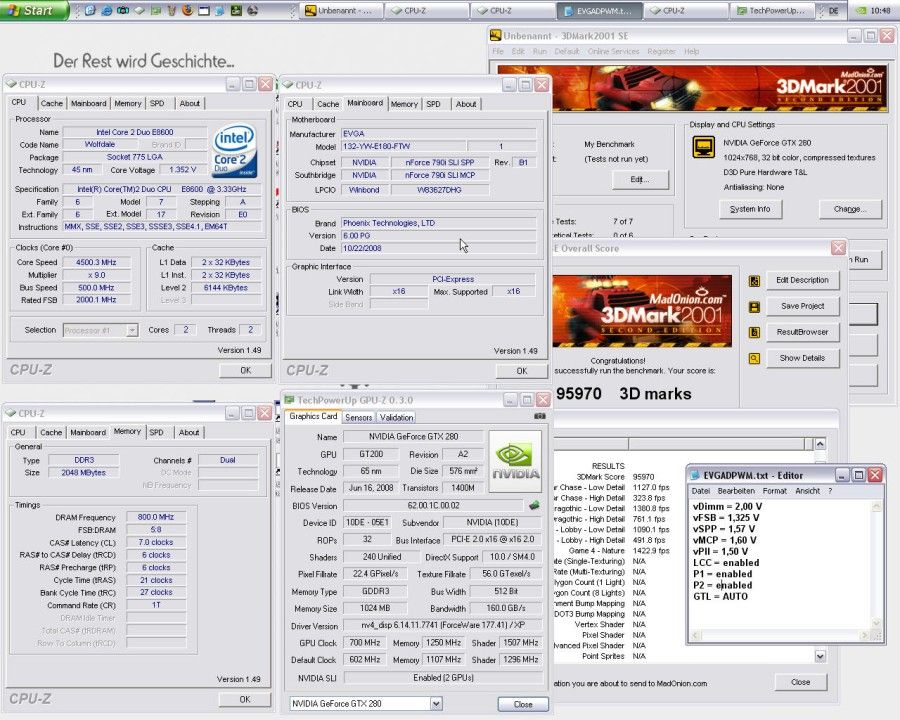Click the clock showing 10:48
Viewport: 900px width, 720px height.
(881, 10)
